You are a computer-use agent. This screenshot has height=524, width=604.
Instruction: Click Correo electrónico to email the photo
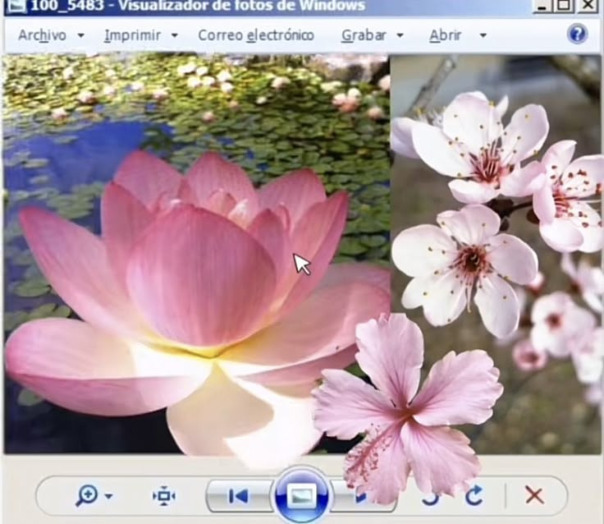click(255, 35)
